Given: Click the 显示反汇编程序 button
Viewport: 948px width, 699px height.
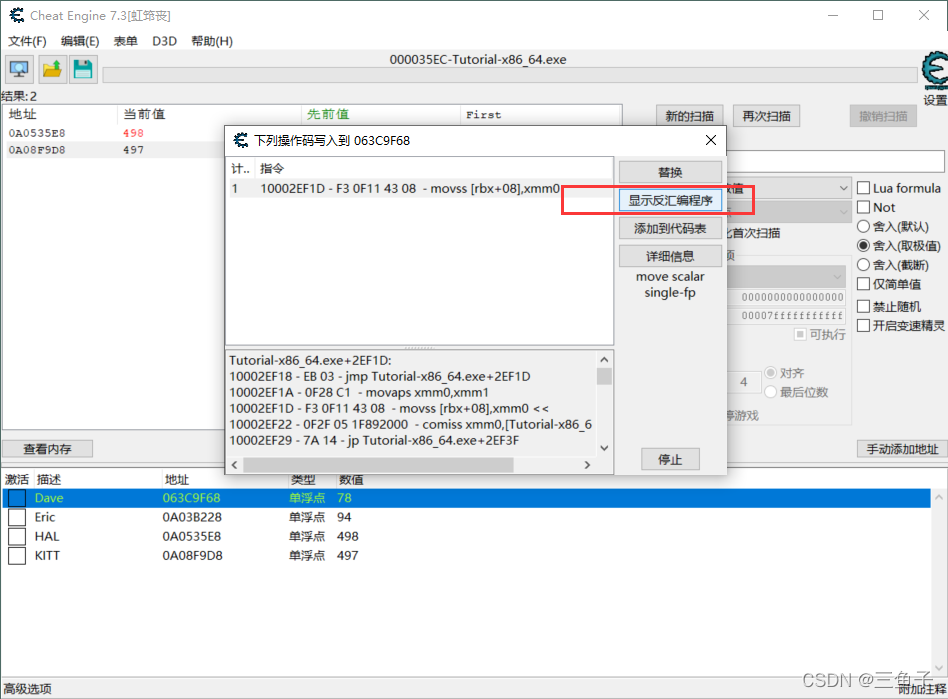Looking at the screenshot, I should point(670,200).
